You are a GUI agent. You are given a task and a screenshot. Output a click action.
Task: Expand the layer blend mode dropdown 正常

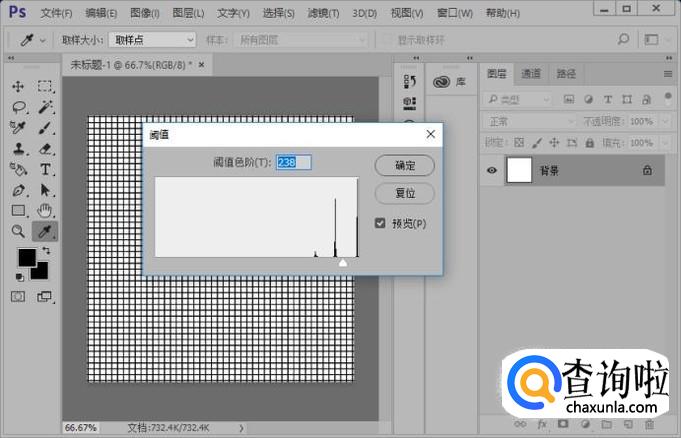(x=524, y=121)
